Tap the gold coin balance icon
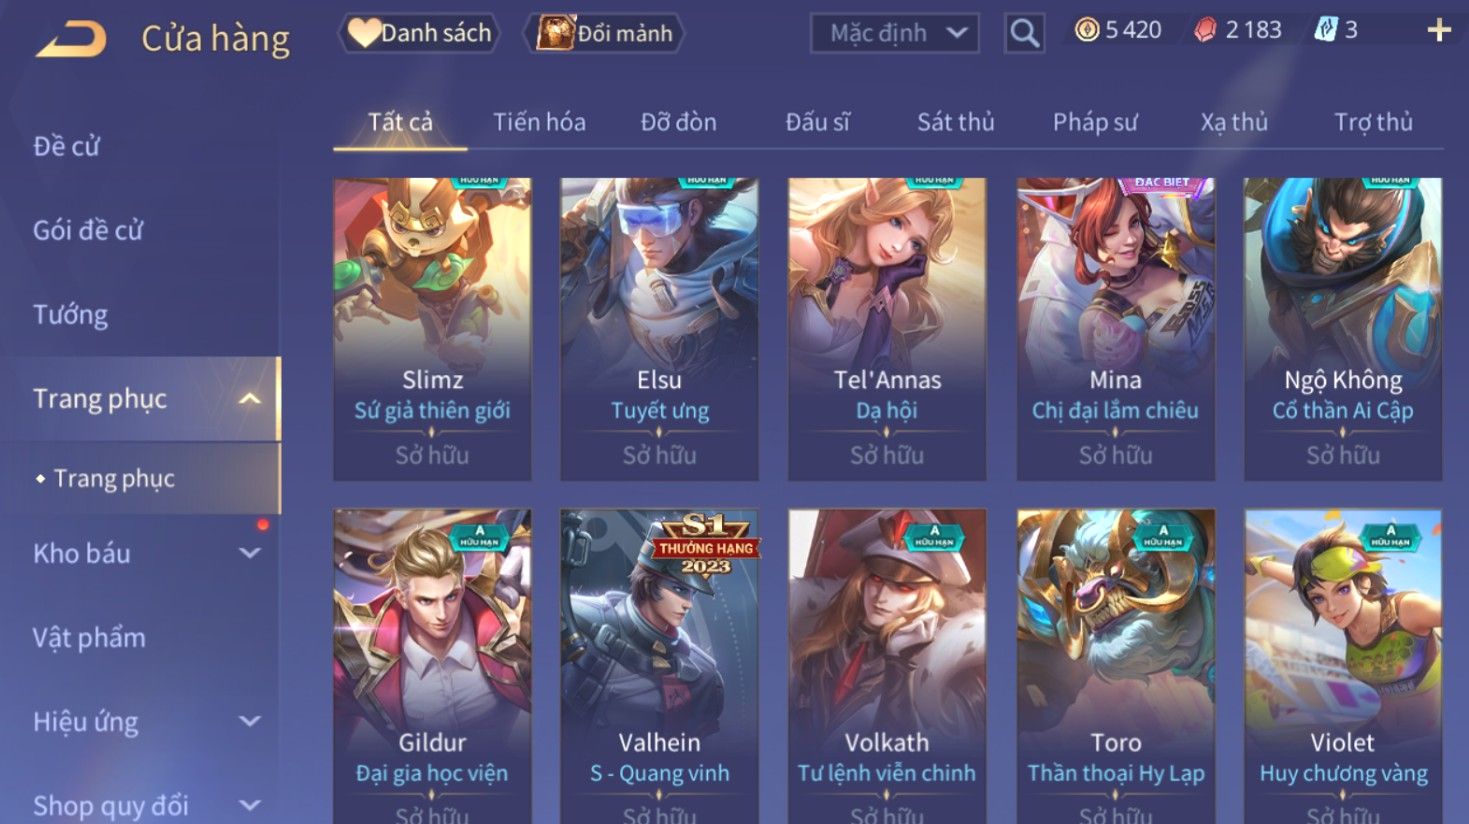 [1086, 30]
